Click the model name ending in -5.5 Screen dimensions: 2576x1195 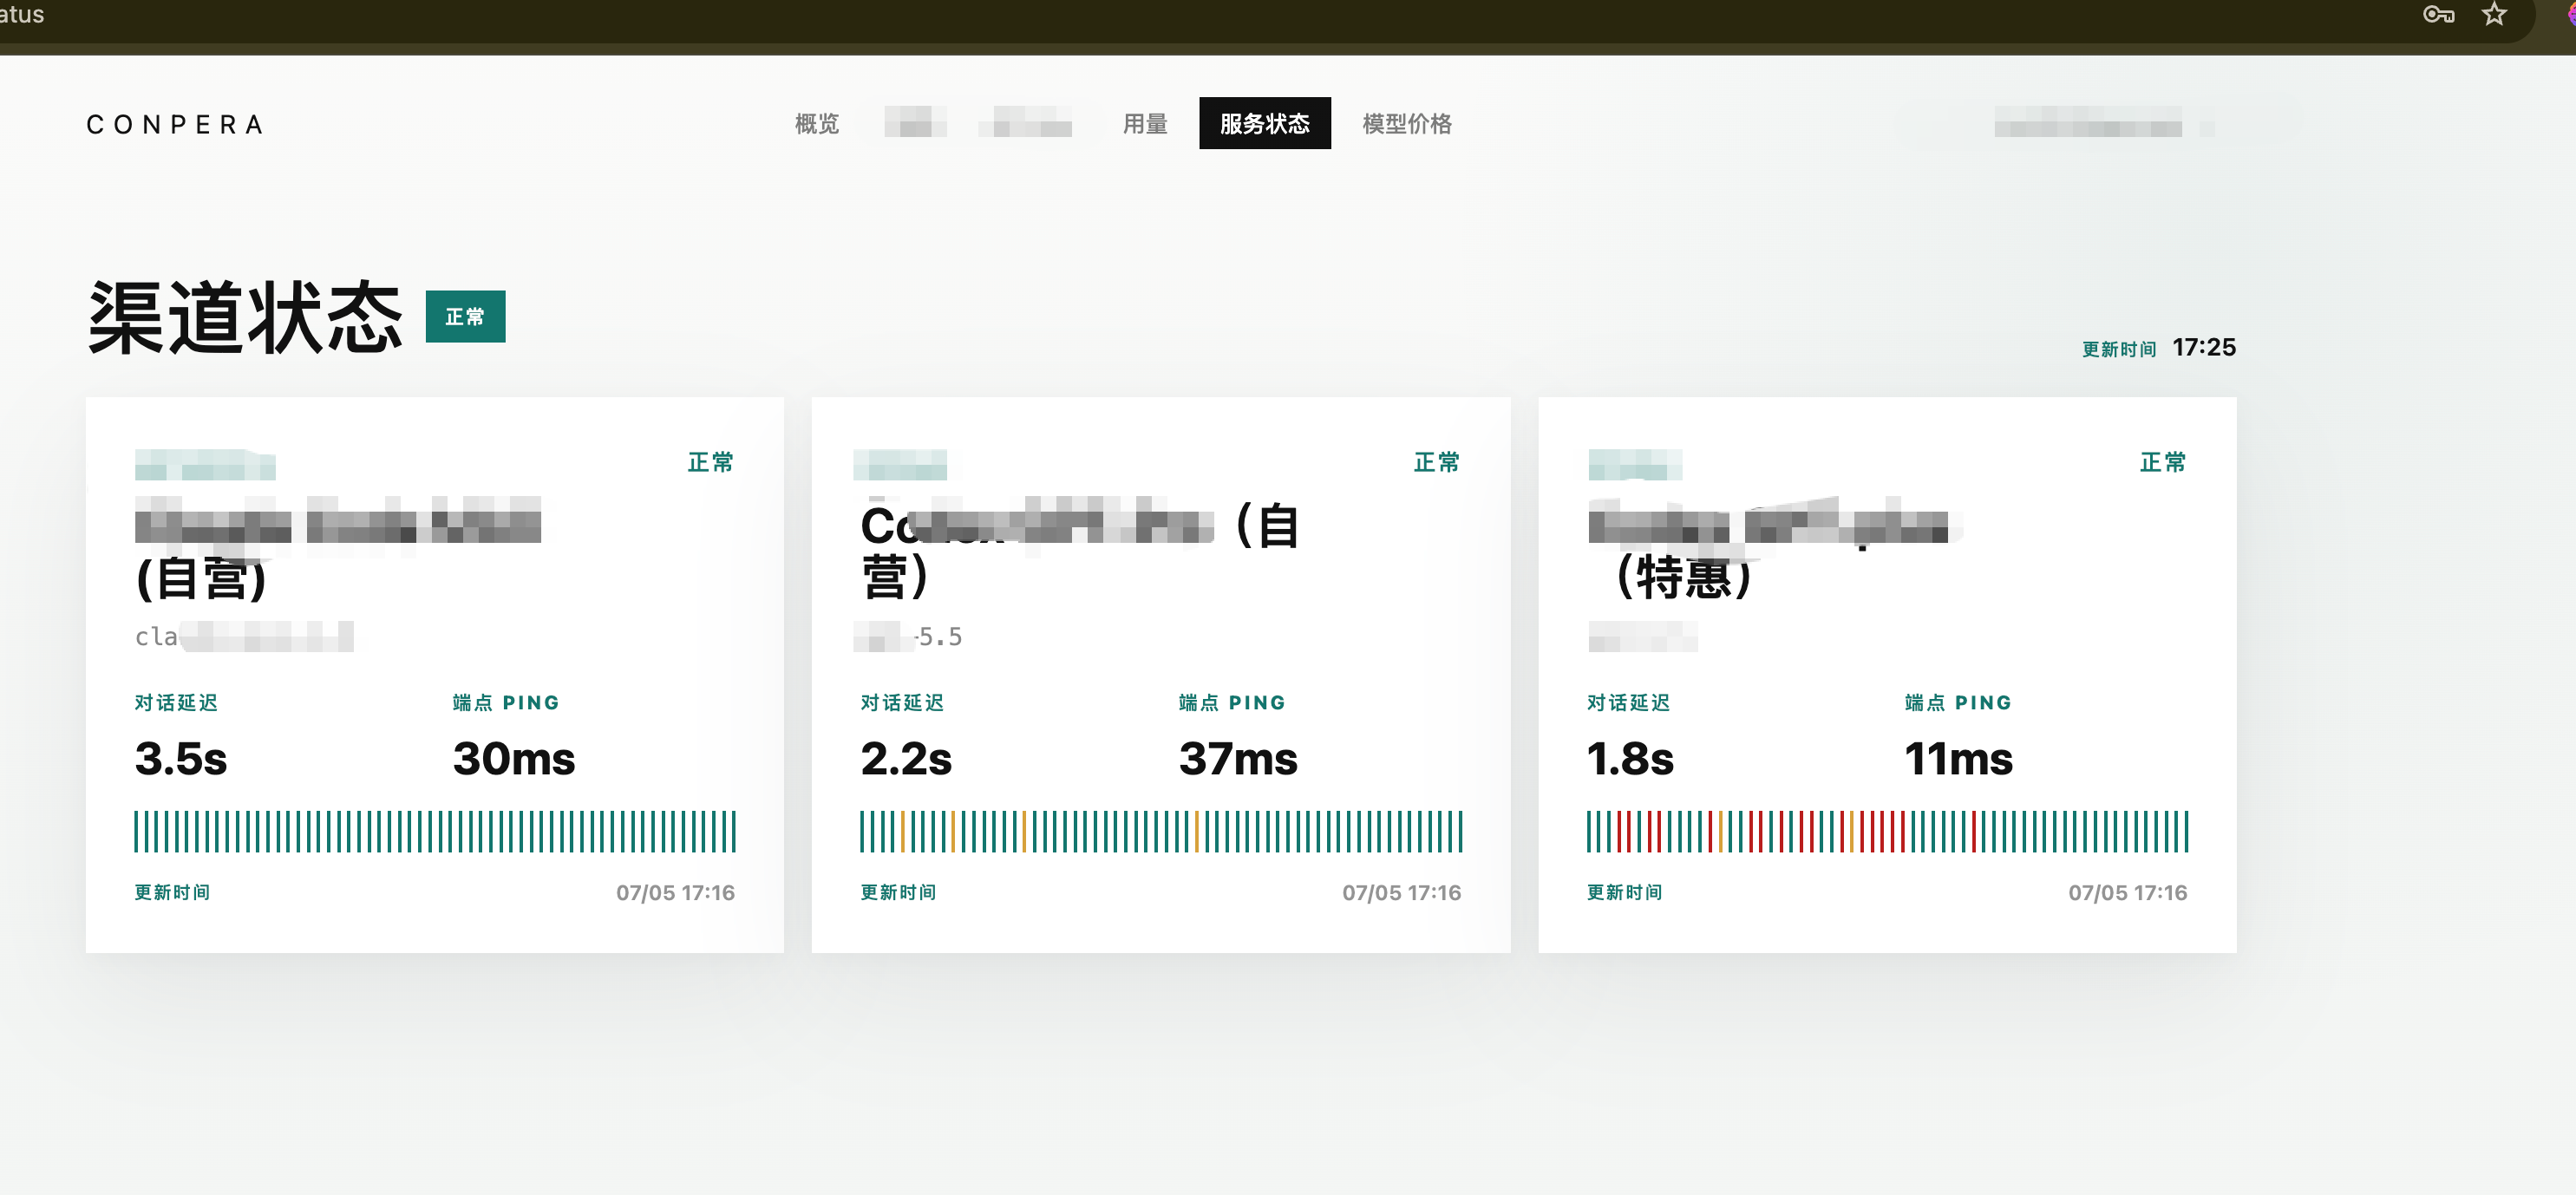coord(908,637)
